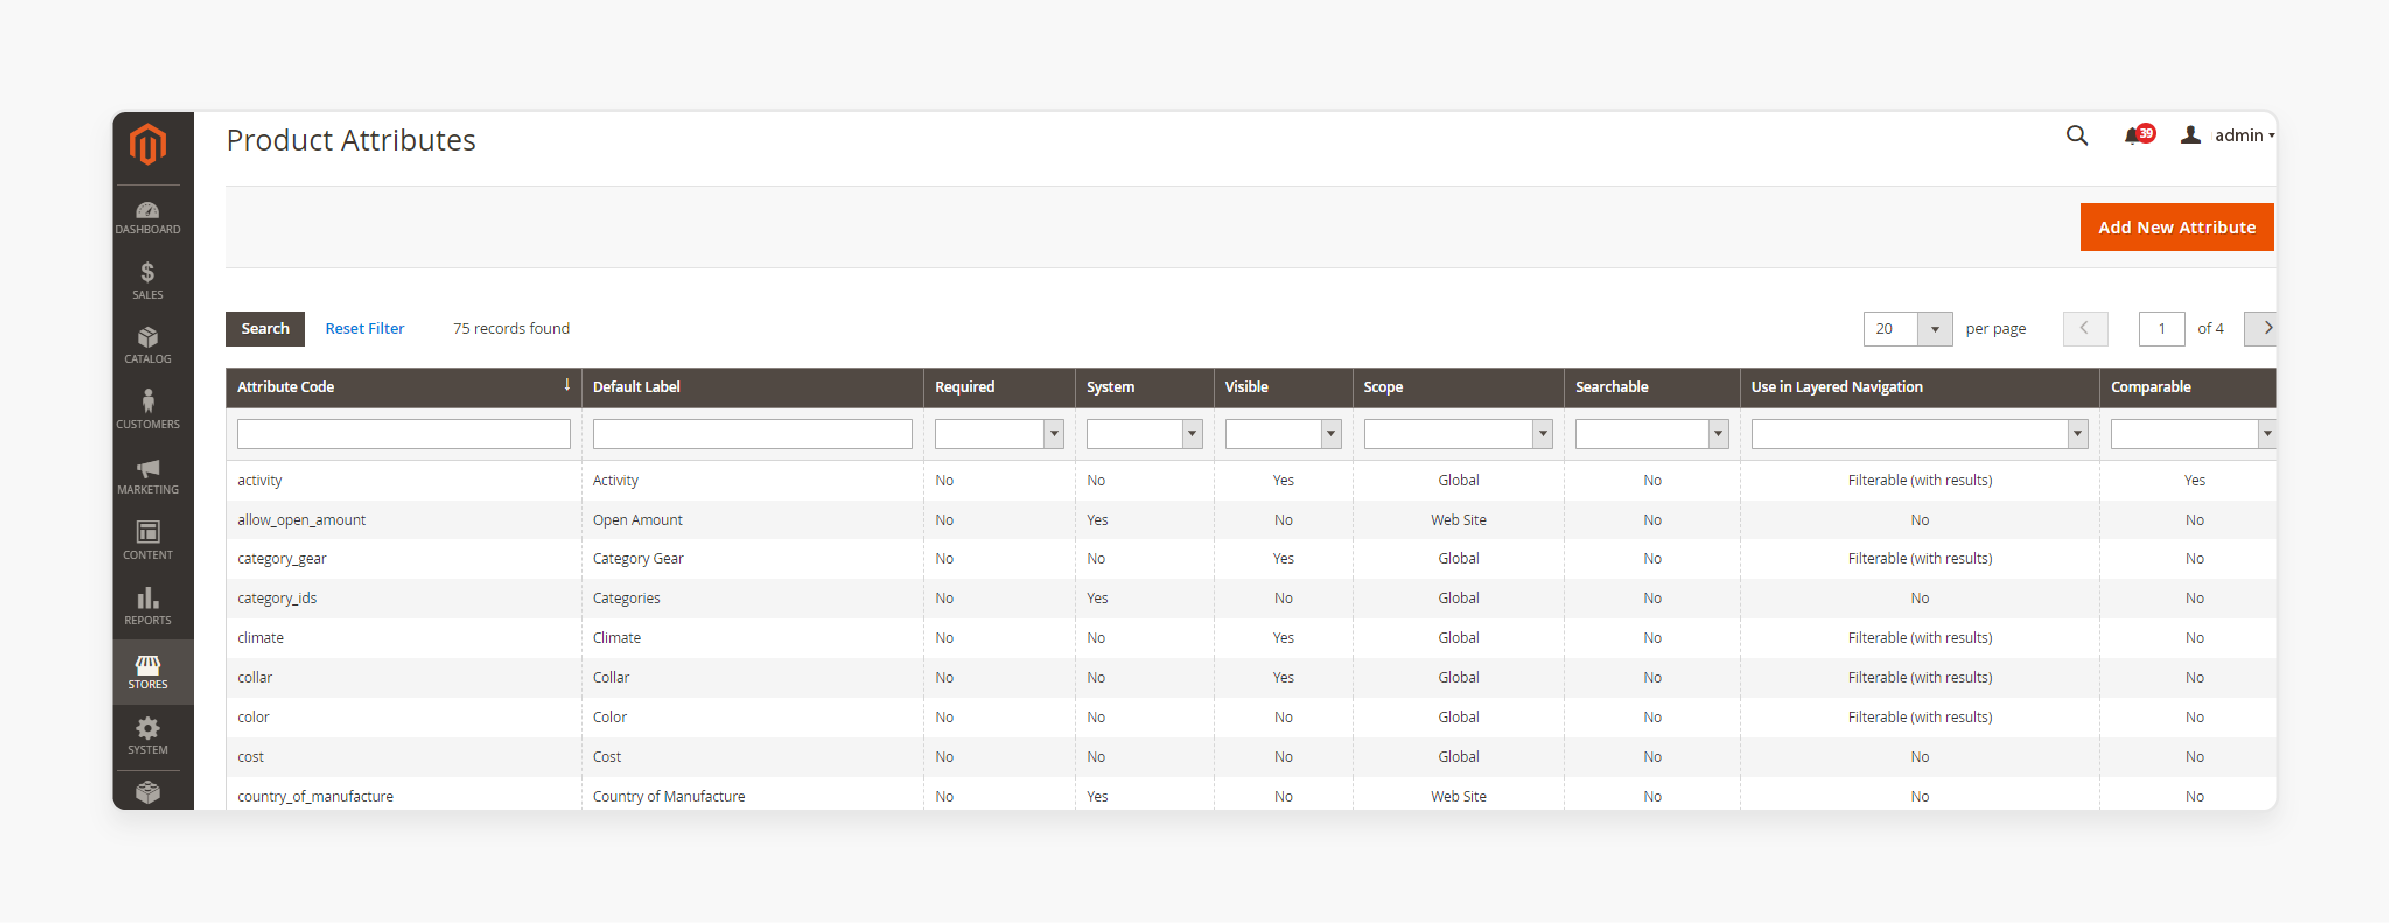Open the Catalog sidebar menu
This screenshot has height=923, width=2389.
[x=148, y=346]
